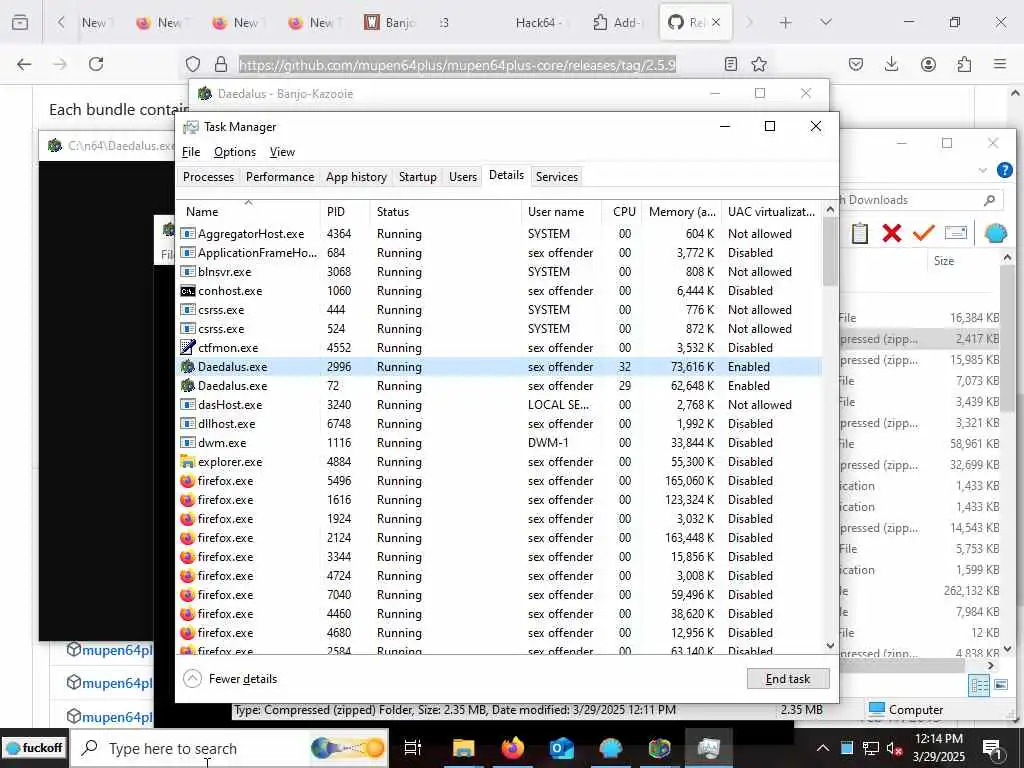Sort processes by Name column header

coord(248,212)
